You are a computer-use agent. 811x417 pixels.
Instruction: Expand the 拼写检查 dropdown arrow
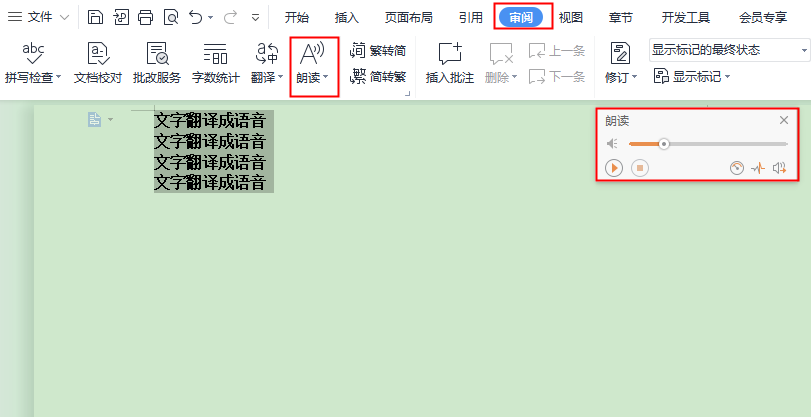[x=58, y=78]
